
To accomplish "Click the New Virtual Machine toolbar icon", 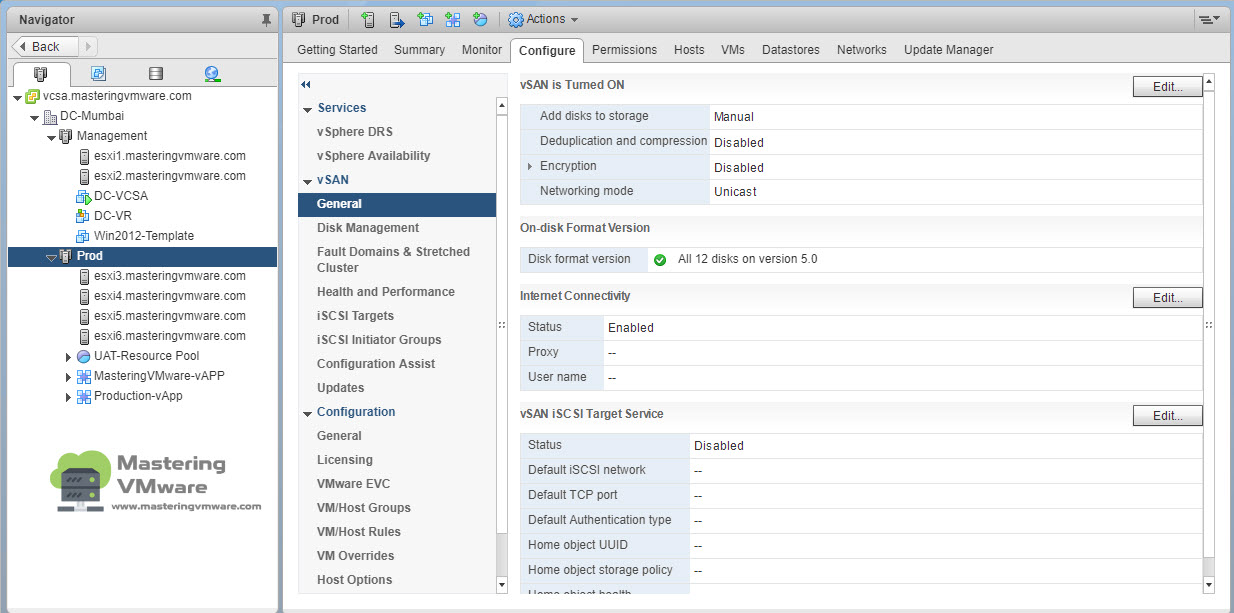I will 425,19.
